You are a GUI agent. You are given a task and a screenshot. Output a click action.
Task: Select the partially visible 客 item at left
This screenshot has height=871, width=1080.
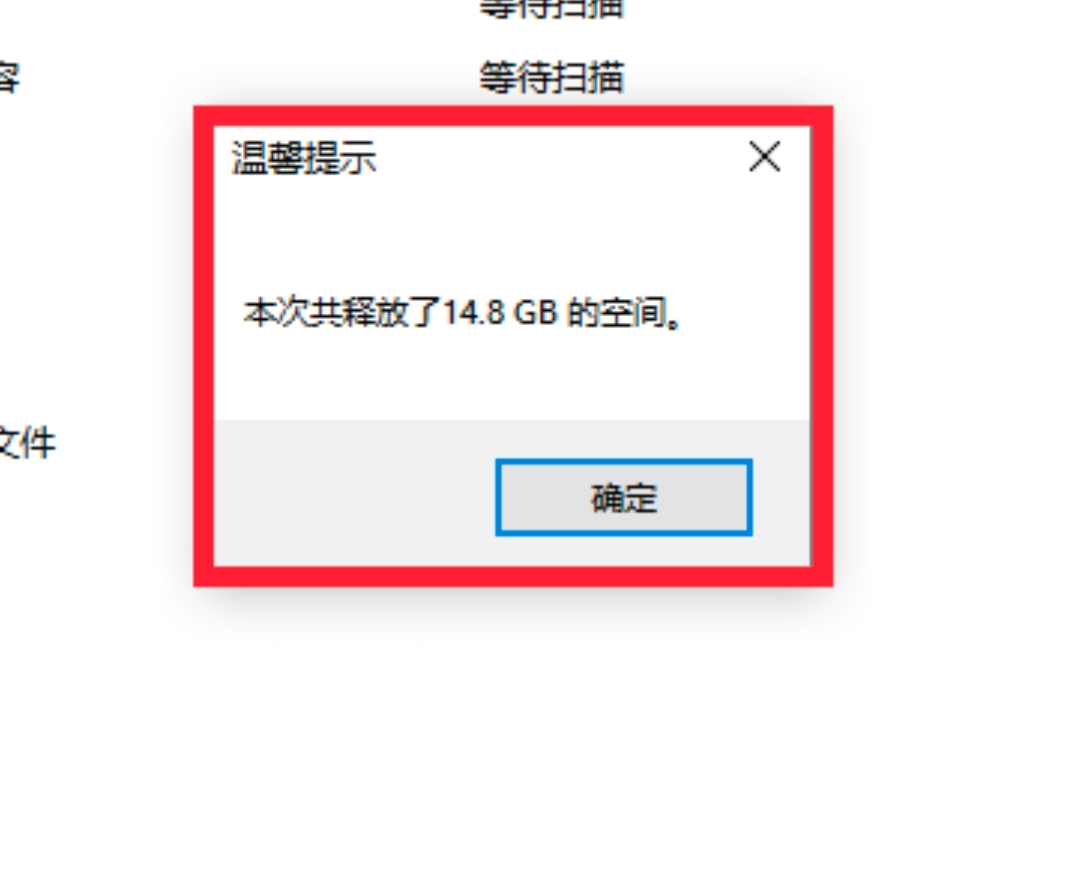10,77
